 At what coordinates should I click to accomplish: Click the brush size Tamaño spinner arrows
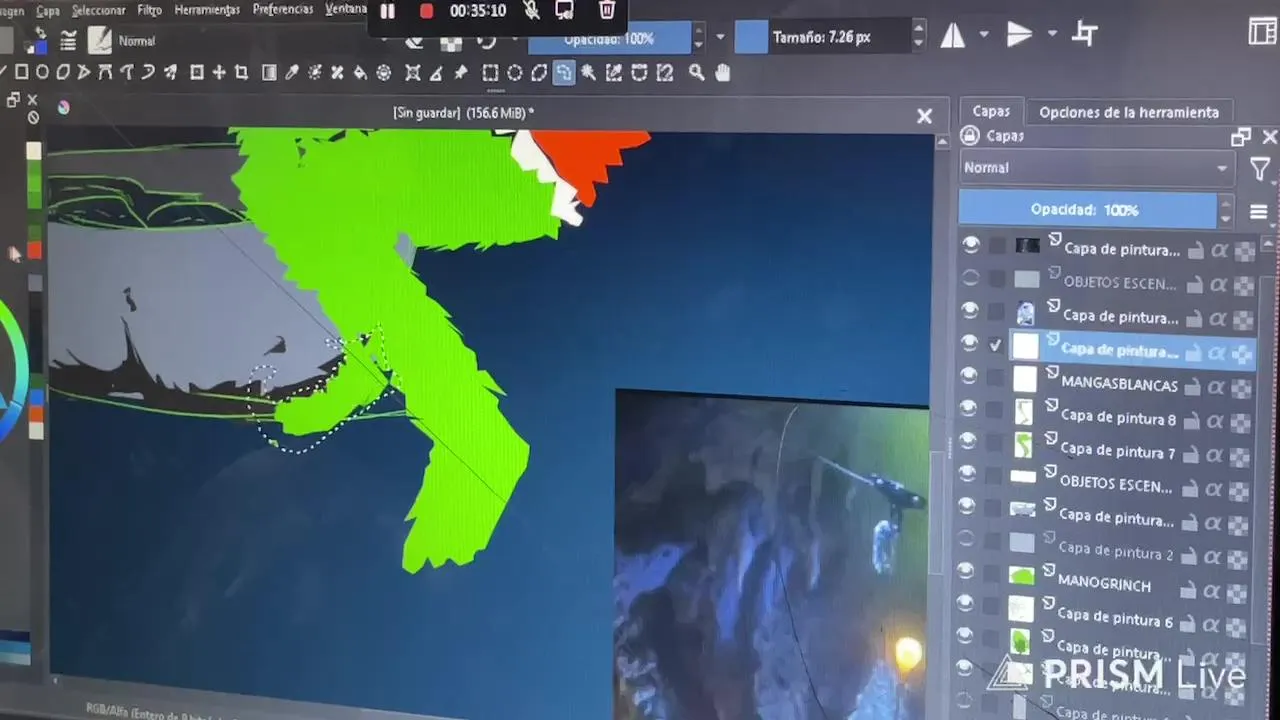pyautogui.click(x=919, y=37)
